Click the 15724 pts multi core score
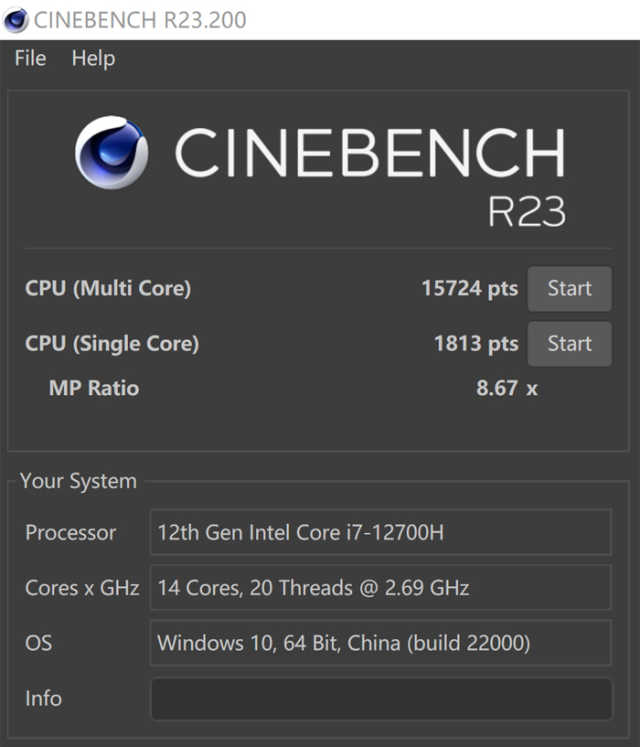The width and height of the screenshot is (640, 747). click(x=469, y=289)
